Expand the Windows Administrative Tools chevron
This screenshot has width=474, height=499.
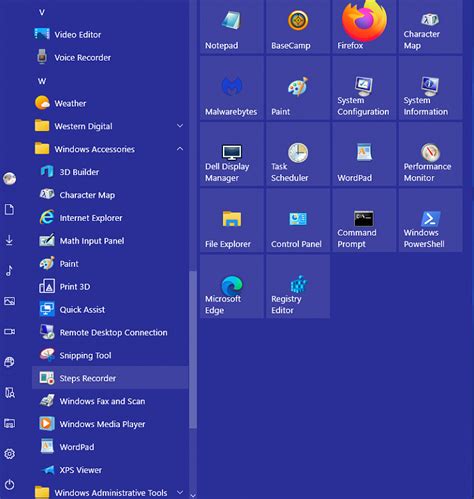coord(180,492)
